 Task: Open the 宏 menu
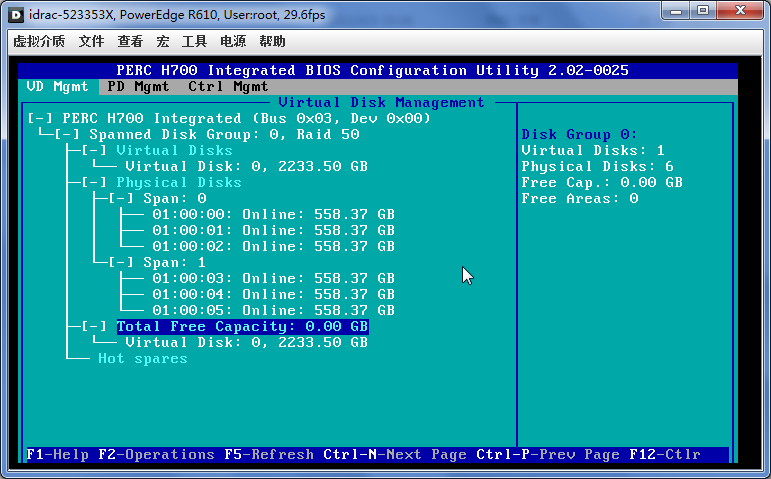pyautogui.click(x=163, y=41)
